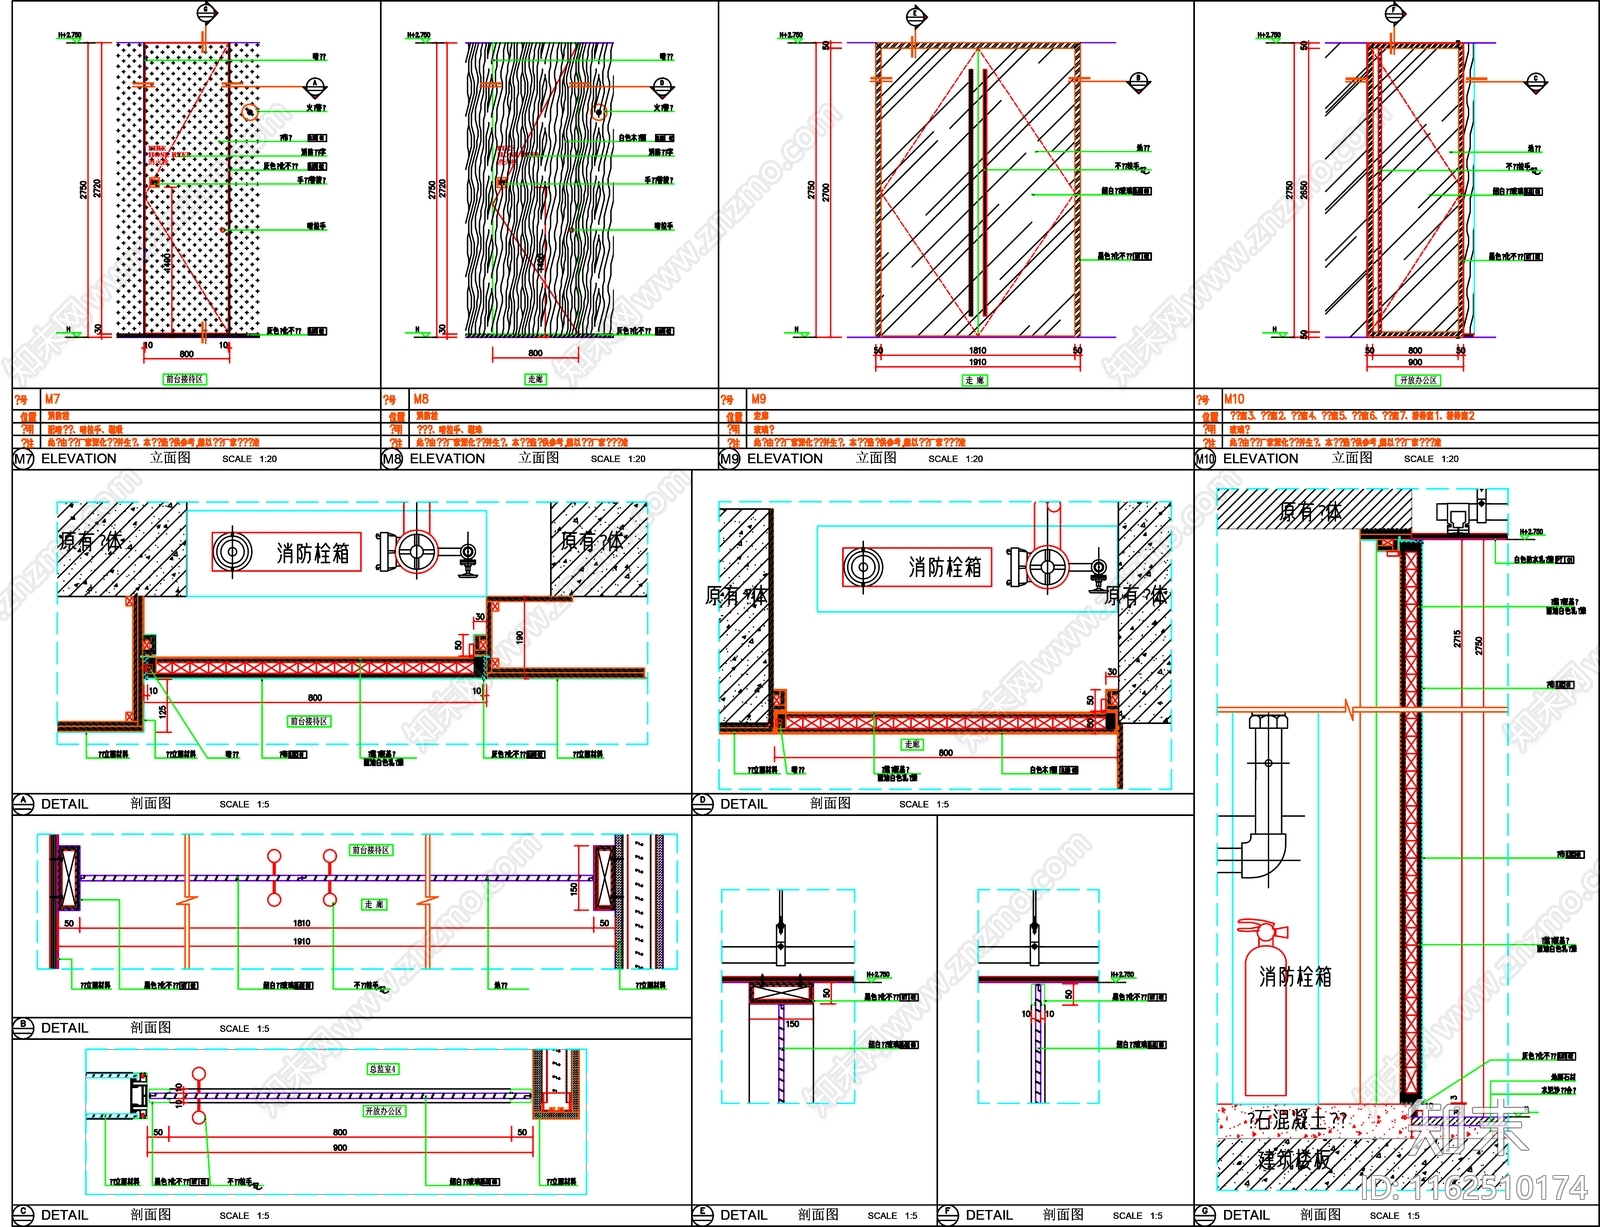Select the 消防栓箱 label in detail D

[x=944, y=567]
